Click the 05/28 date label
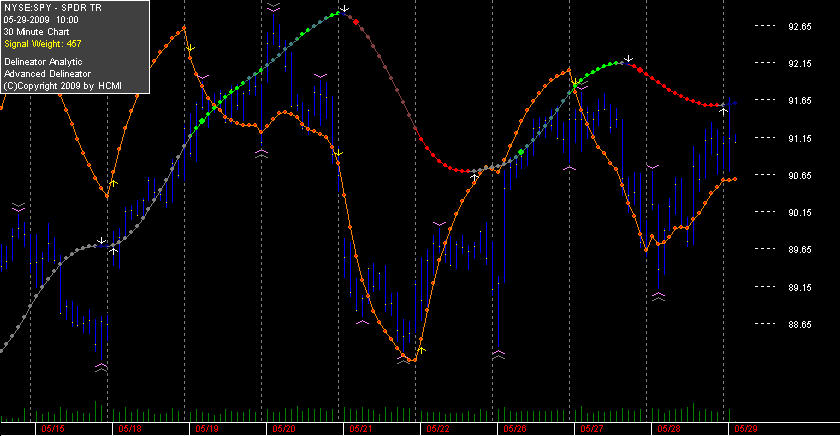This screenshot has height=436, width=840. point(669,429)
